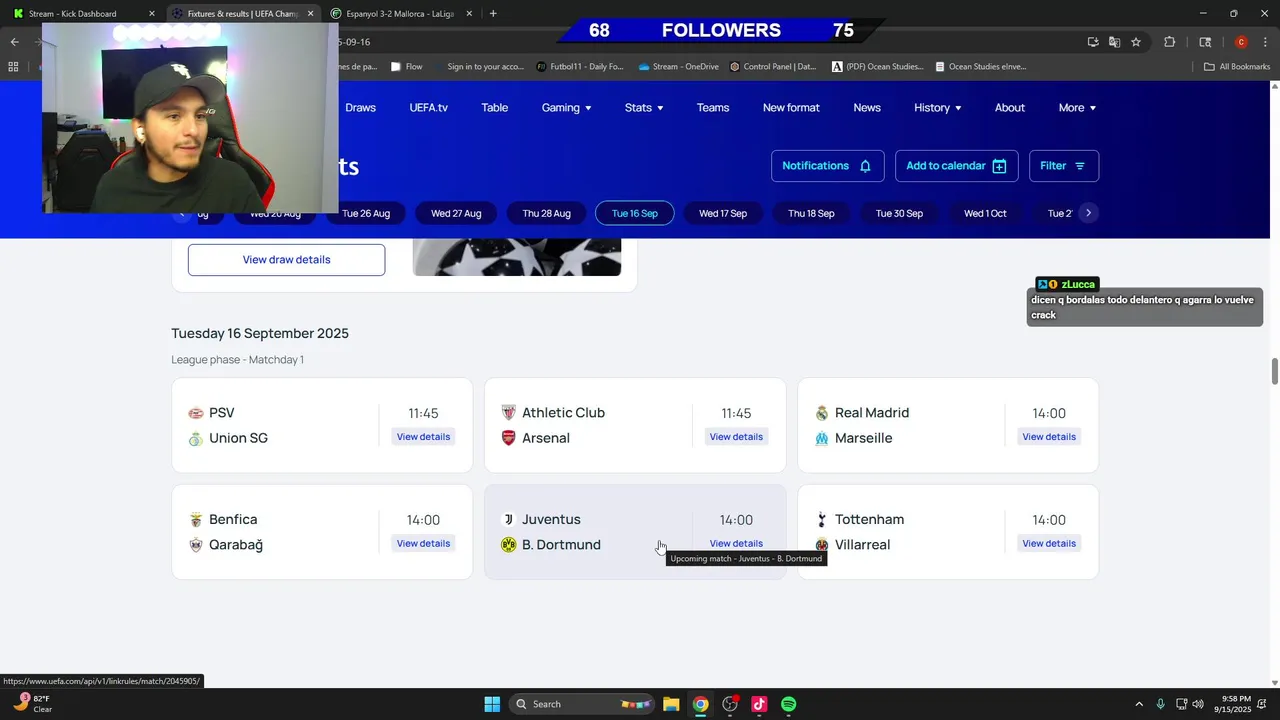Open the Teams menu item
Screen dimensions: 1280x720
coord(713,108)
